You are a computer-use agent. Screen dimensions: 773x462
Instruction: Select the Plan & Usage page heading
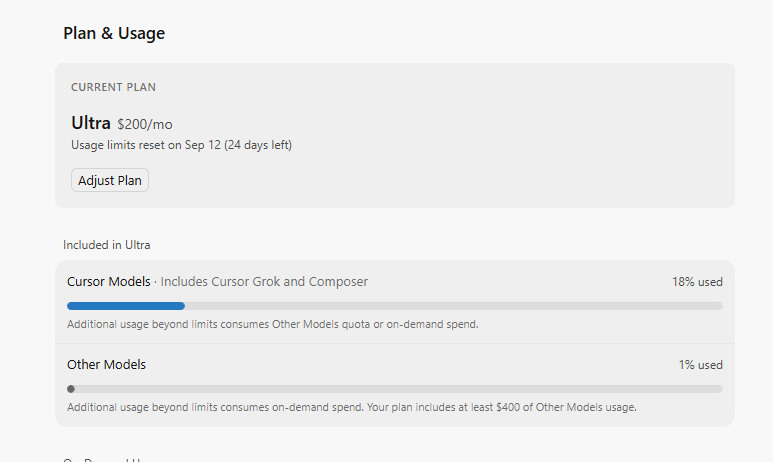click(x=114, y=34)
